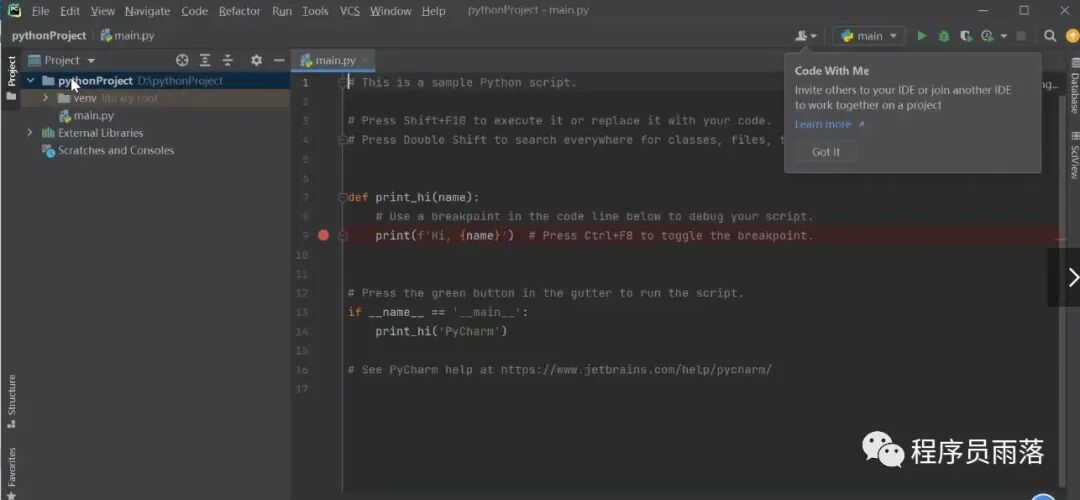Click Got It in Code With Me popup
The width and height of the screenshot is (1080, 500).
825,152
